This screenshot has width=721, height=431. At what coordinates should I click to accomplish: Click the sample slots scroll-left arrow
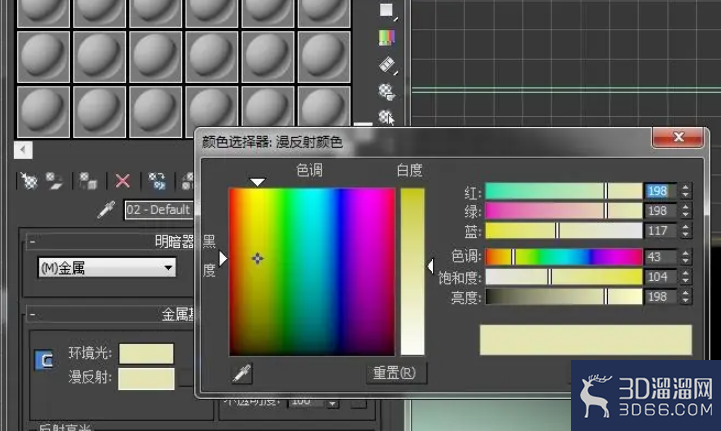pos(23,150)
